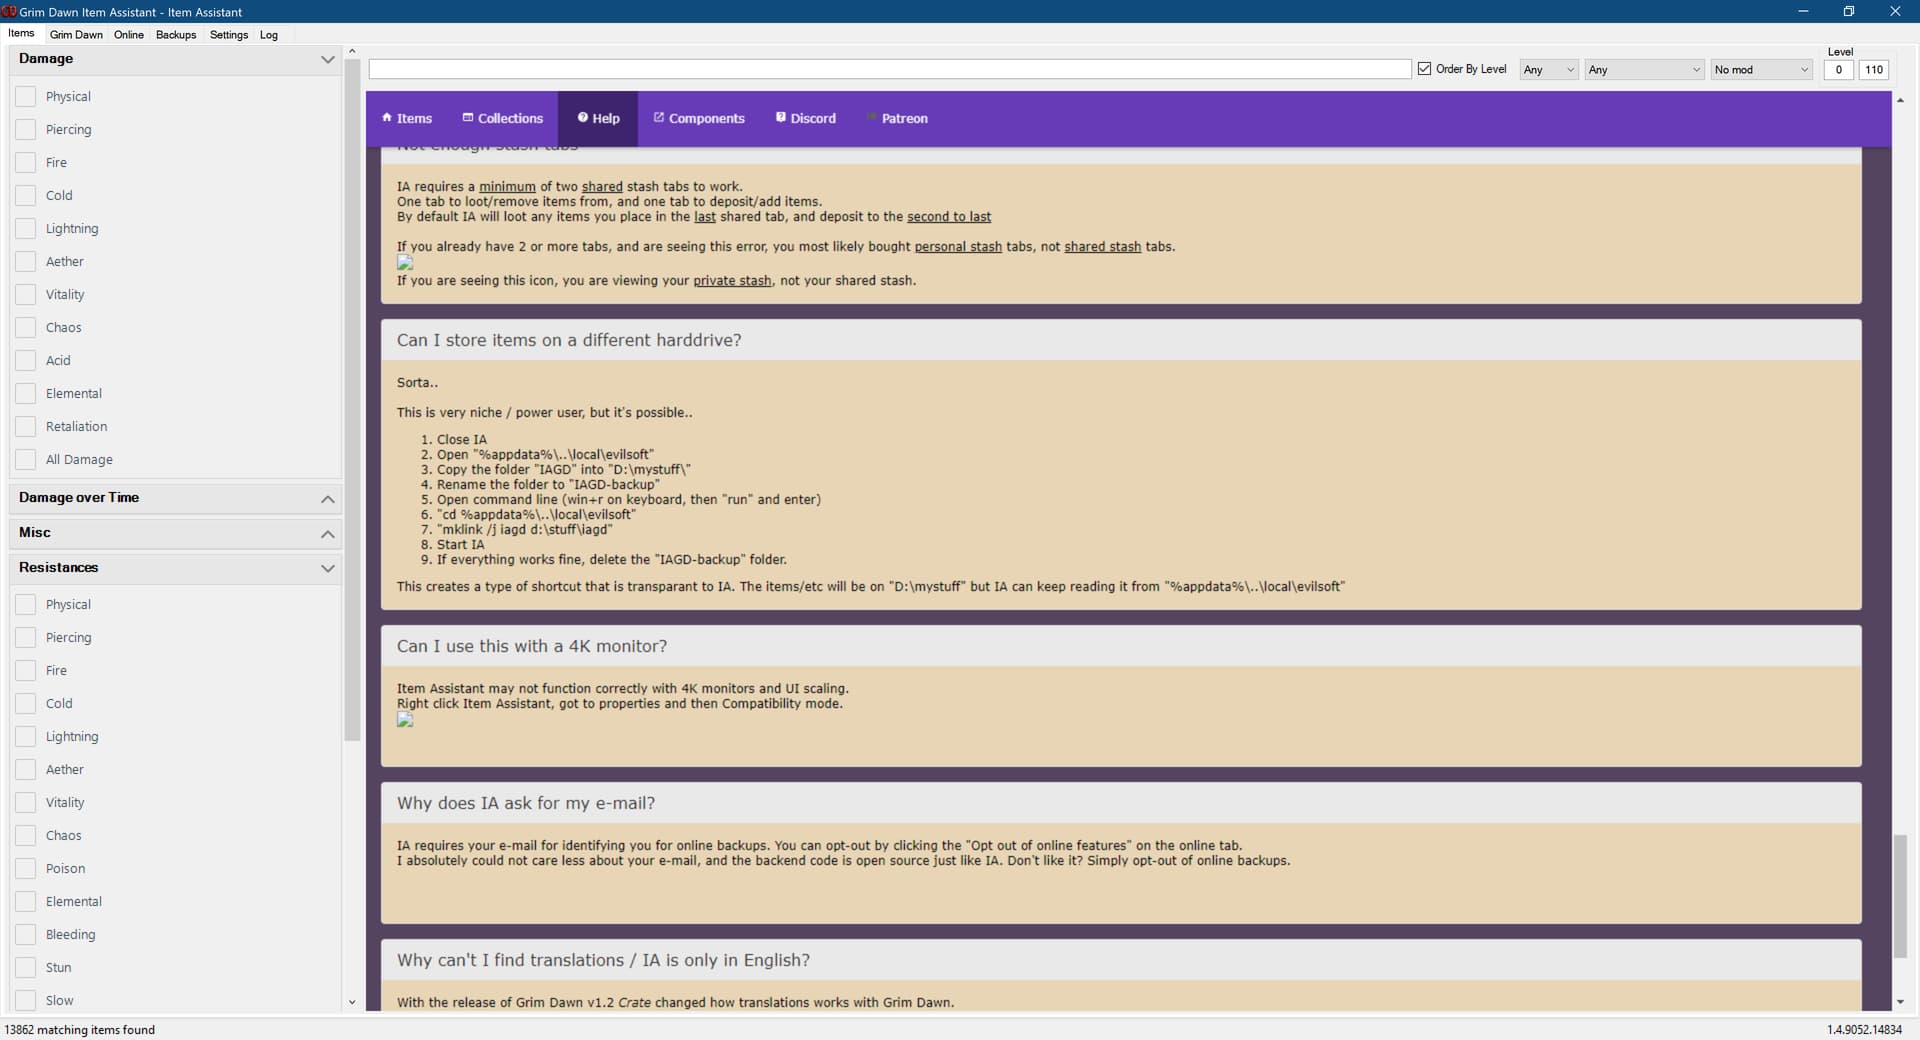Click the Discord icon in the navbar

[781, 118]
